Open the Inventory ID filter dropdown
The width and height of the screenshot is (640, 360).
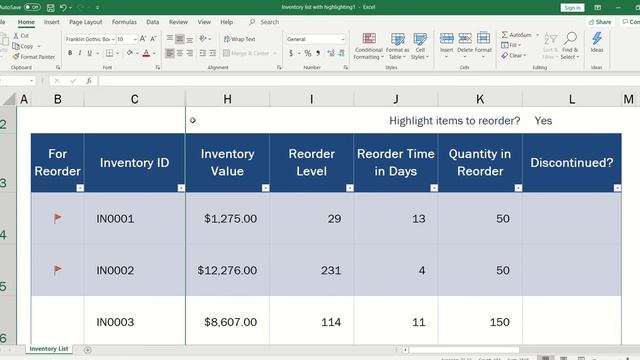pyautogui.click(x=181, y=188)
